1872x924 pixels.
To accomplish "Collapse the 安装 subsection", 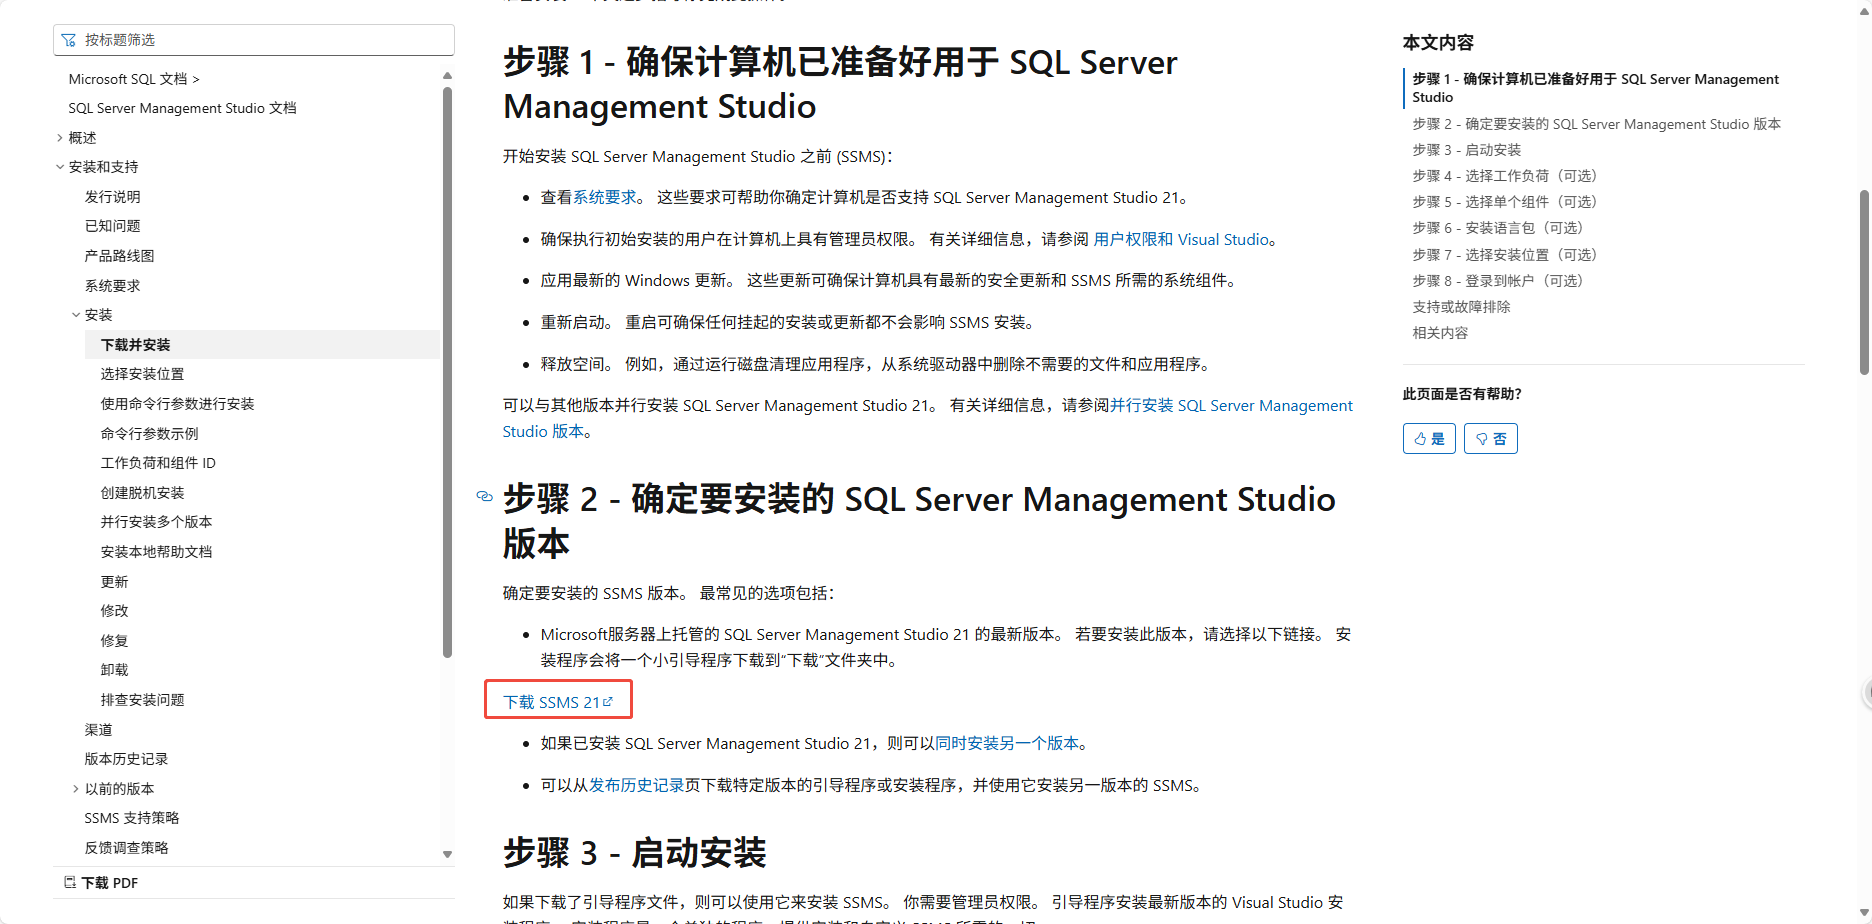I will pos(76,314).
